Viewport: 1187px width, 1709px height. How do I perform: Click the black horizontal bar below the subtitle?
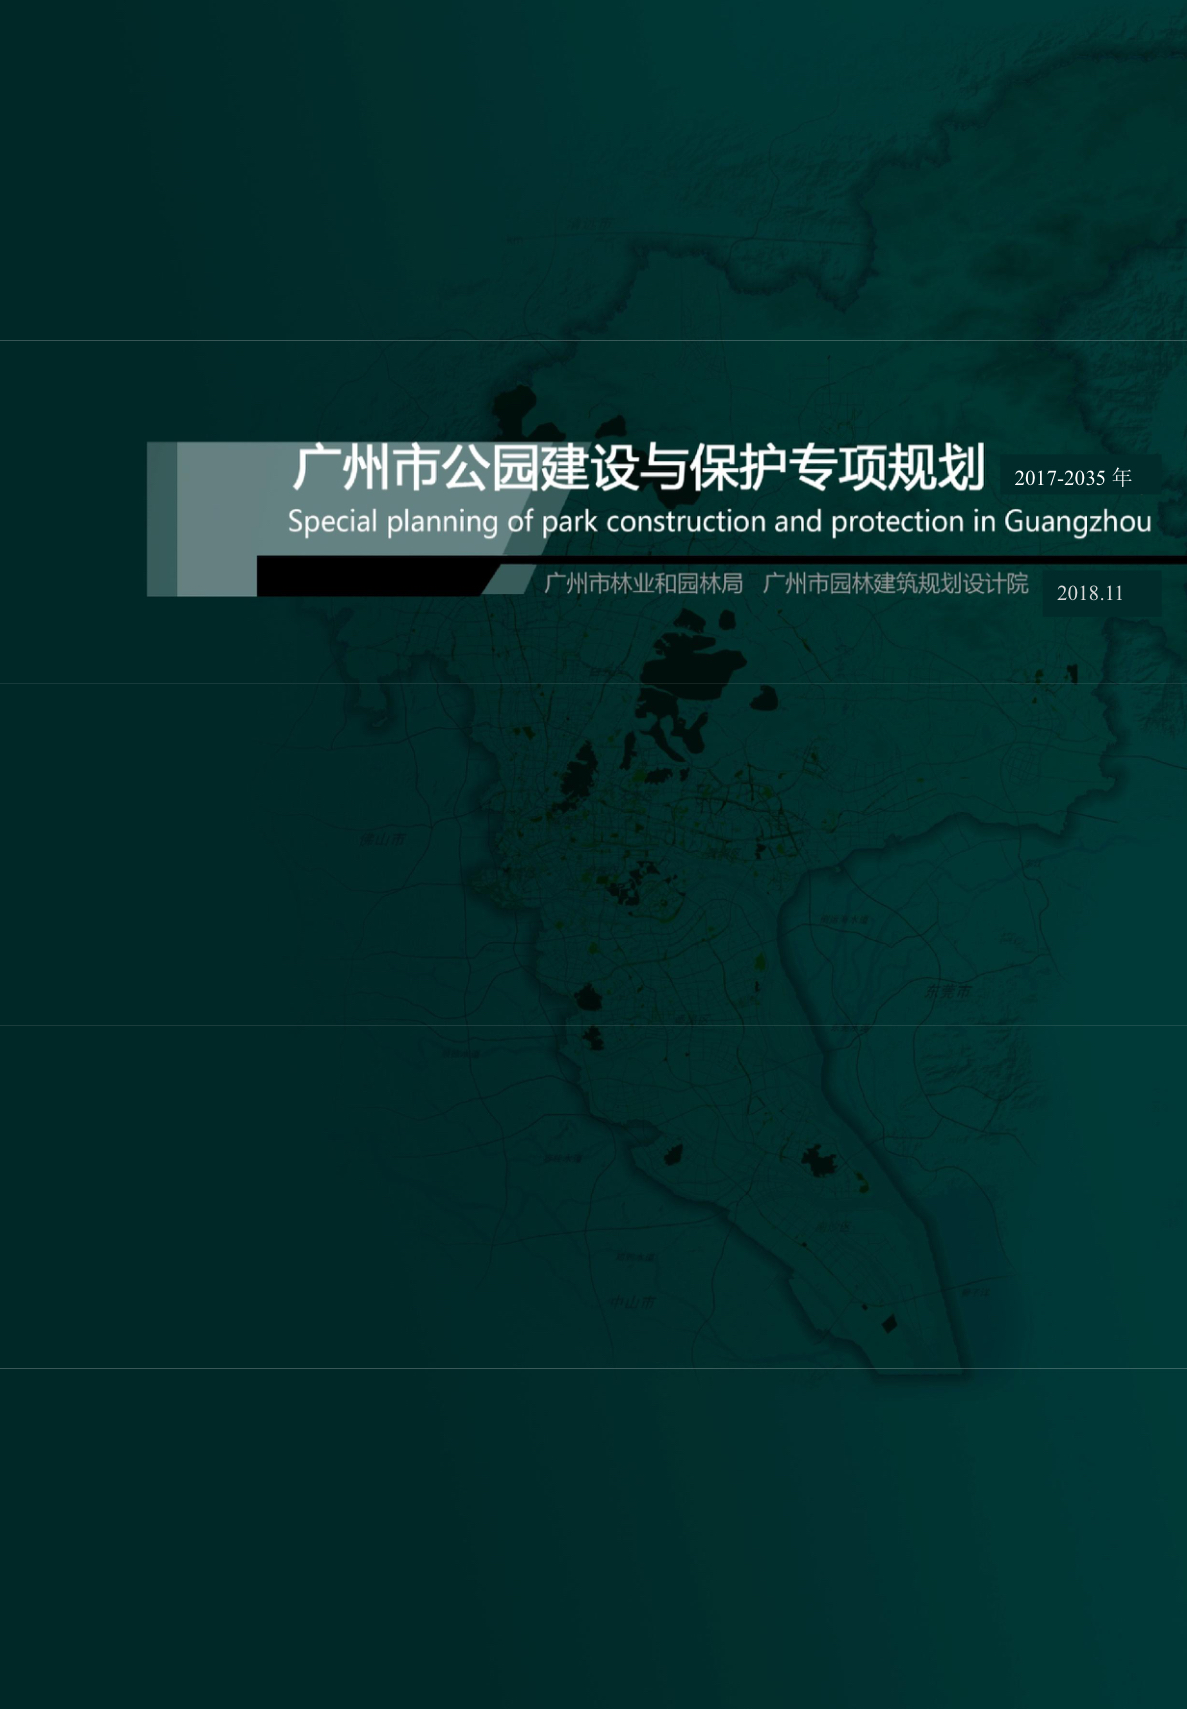[370, 576]
